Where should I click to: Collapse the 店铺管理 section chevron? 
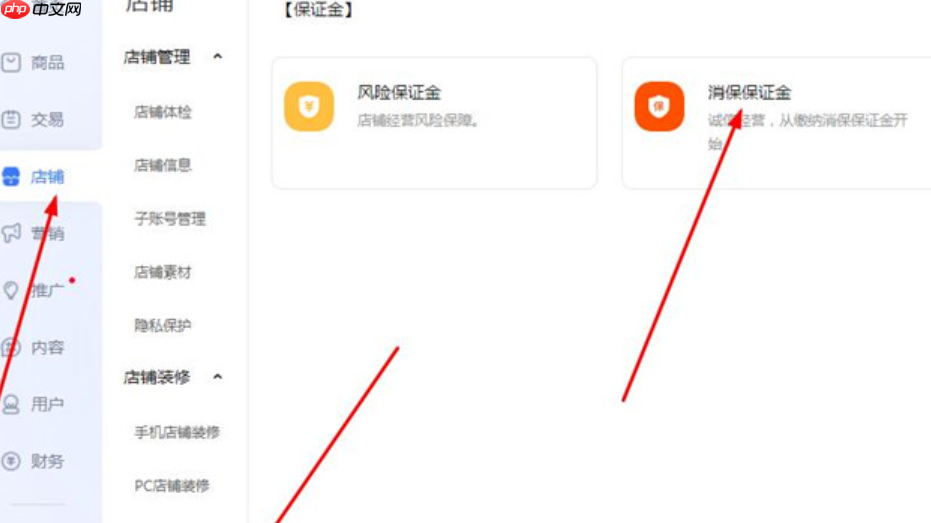pyautogui.click(x=217, y=57)
